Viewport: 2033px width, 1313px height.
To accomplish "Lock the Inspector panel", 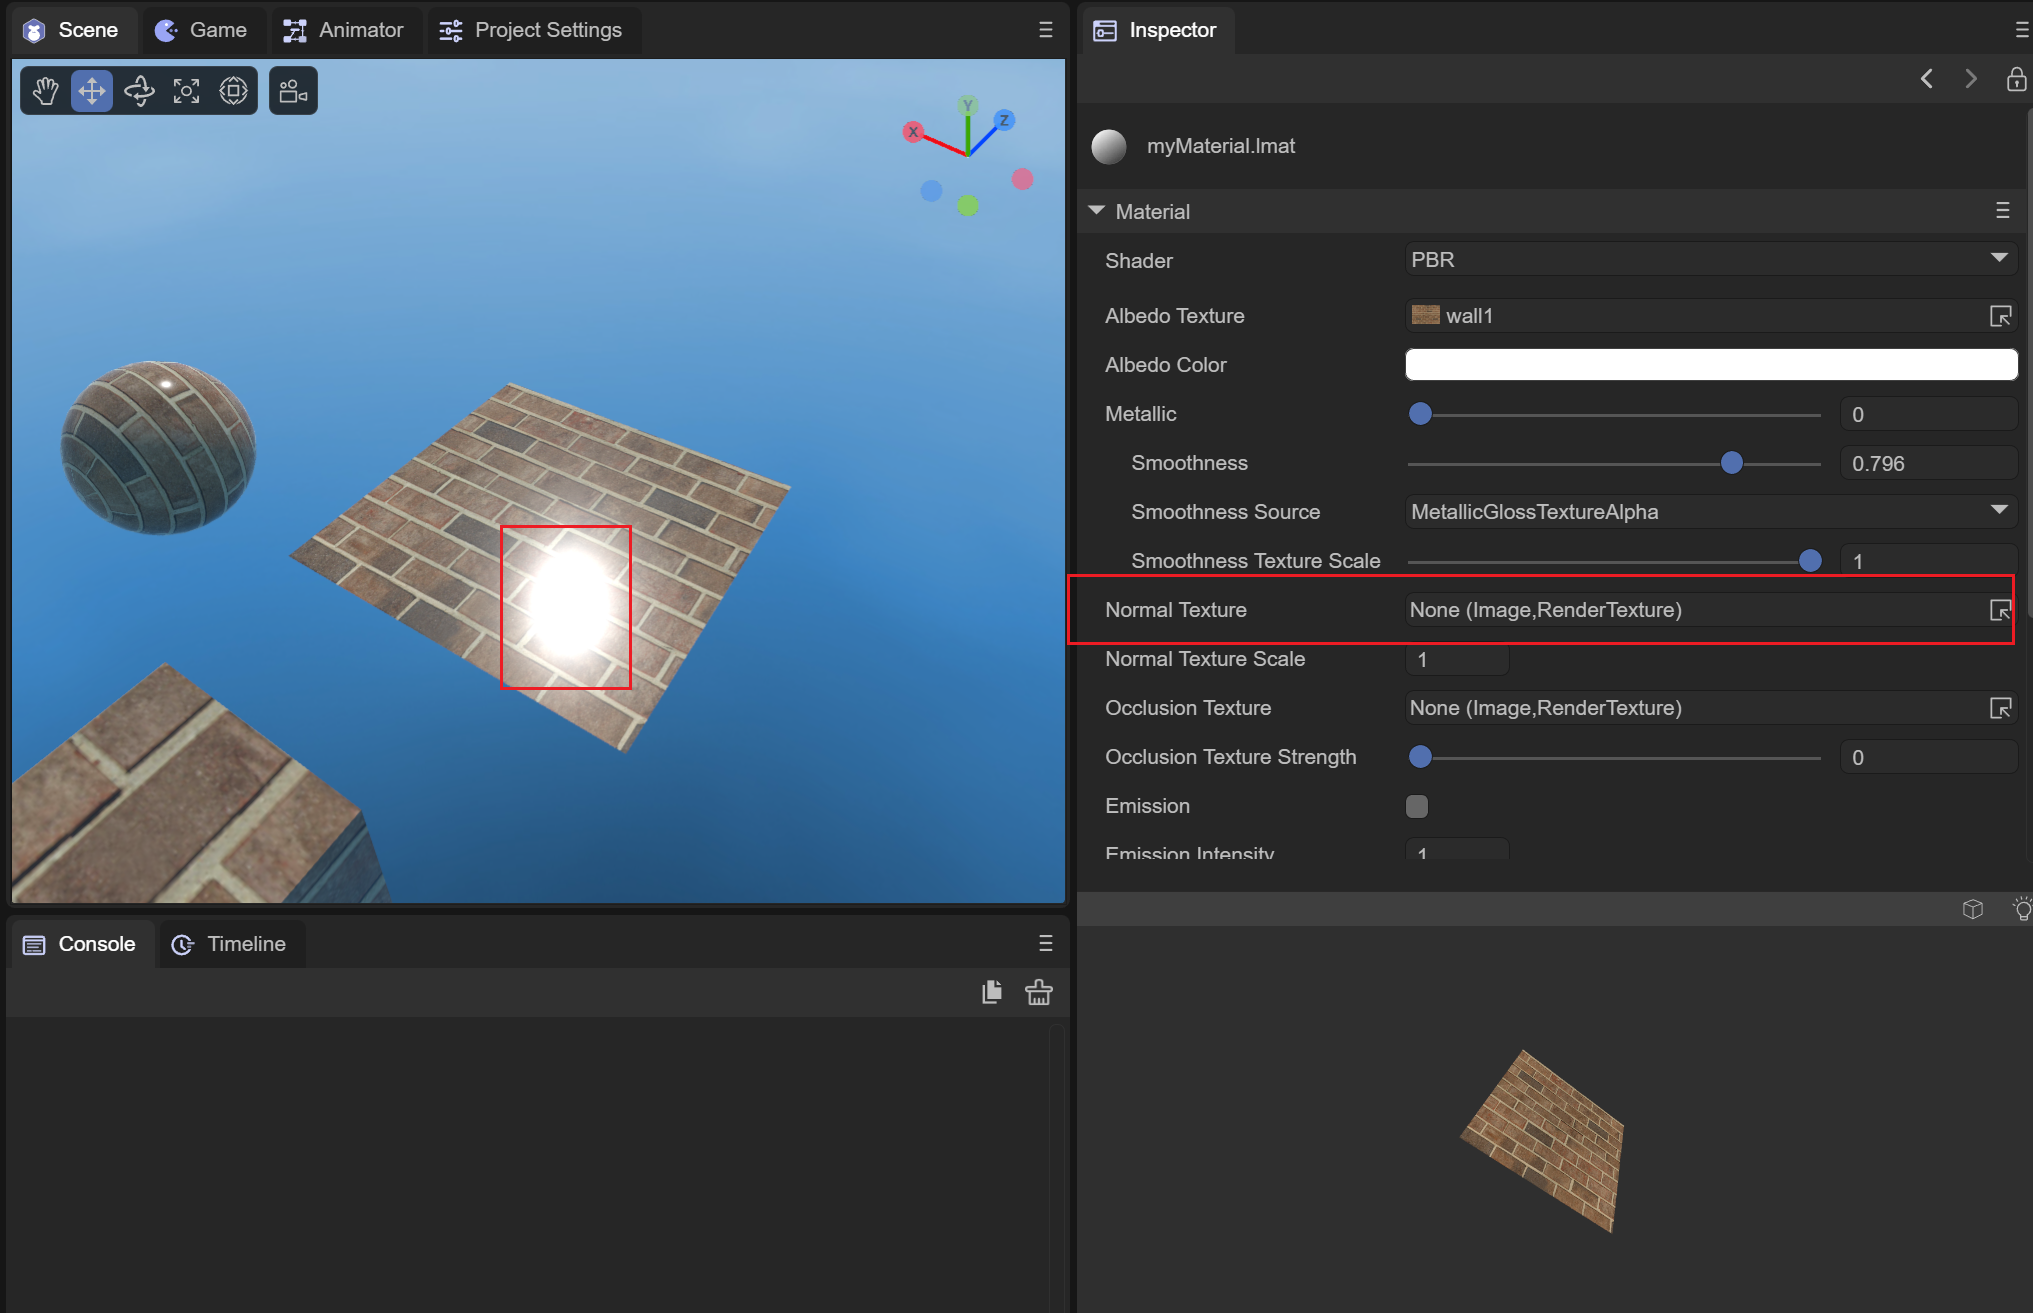I will [2016, 79].
